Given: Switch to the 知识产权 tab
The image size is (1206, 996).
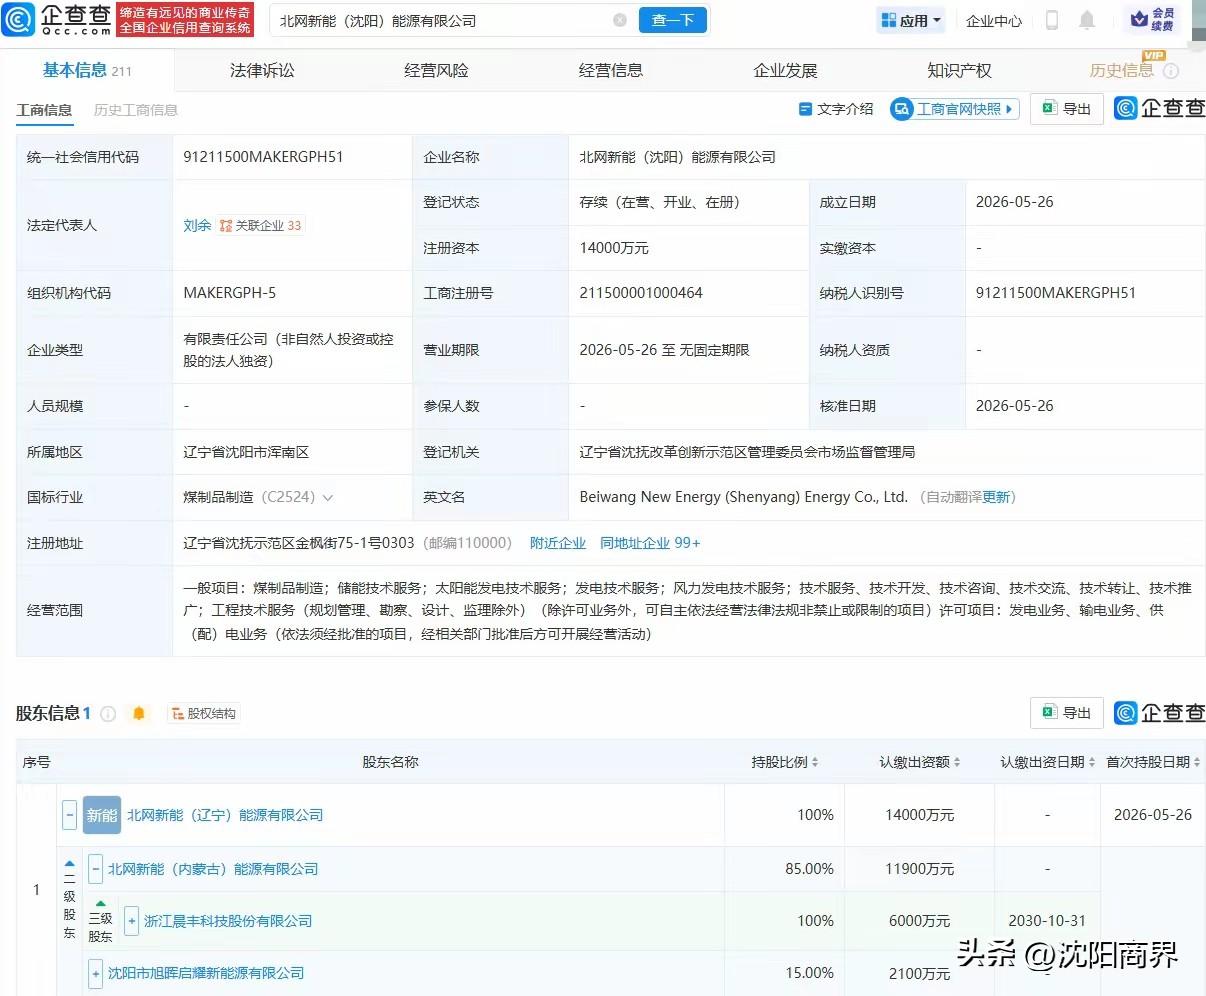Looking at the screenshot, I should 959,70.
